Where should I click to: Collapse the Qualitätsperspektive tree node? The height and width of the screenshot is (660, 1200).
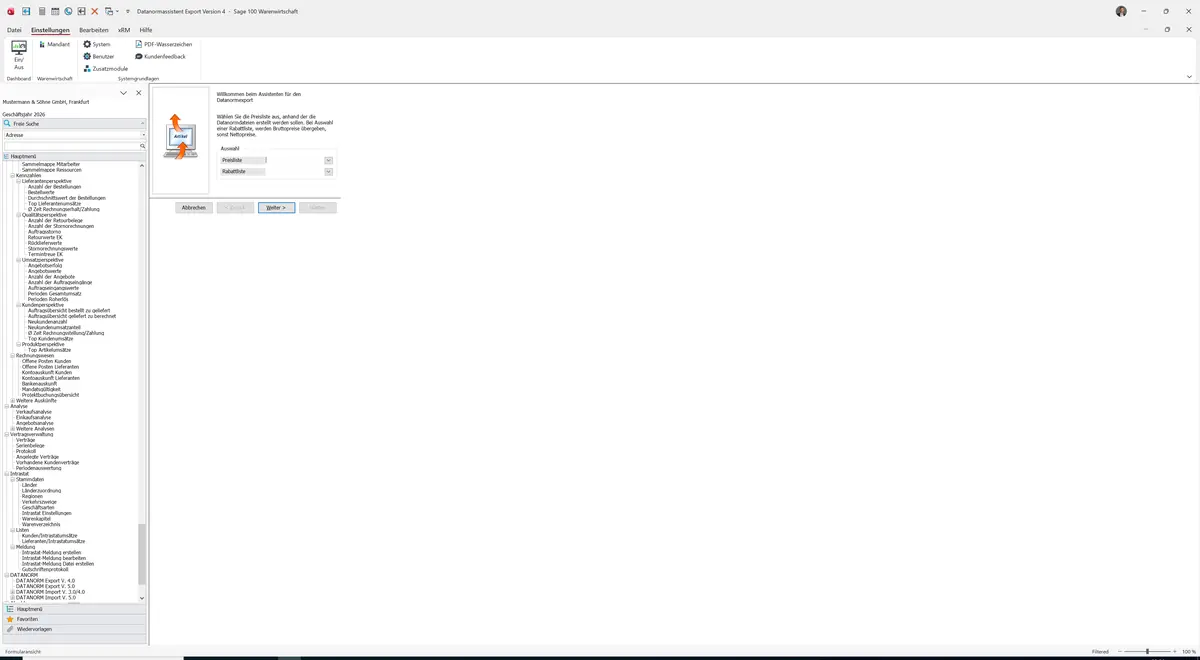19,215
